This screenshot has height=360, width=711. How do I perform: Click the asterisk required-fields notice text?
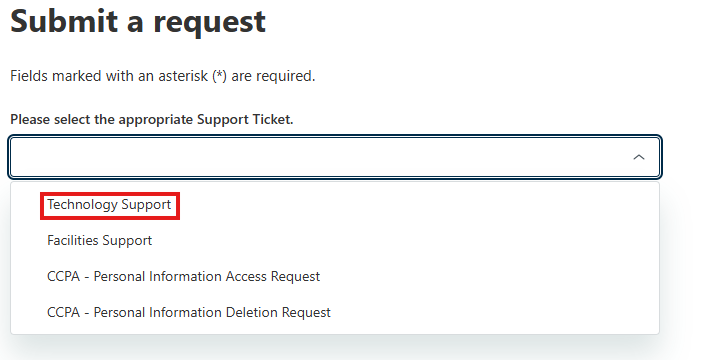162,76
